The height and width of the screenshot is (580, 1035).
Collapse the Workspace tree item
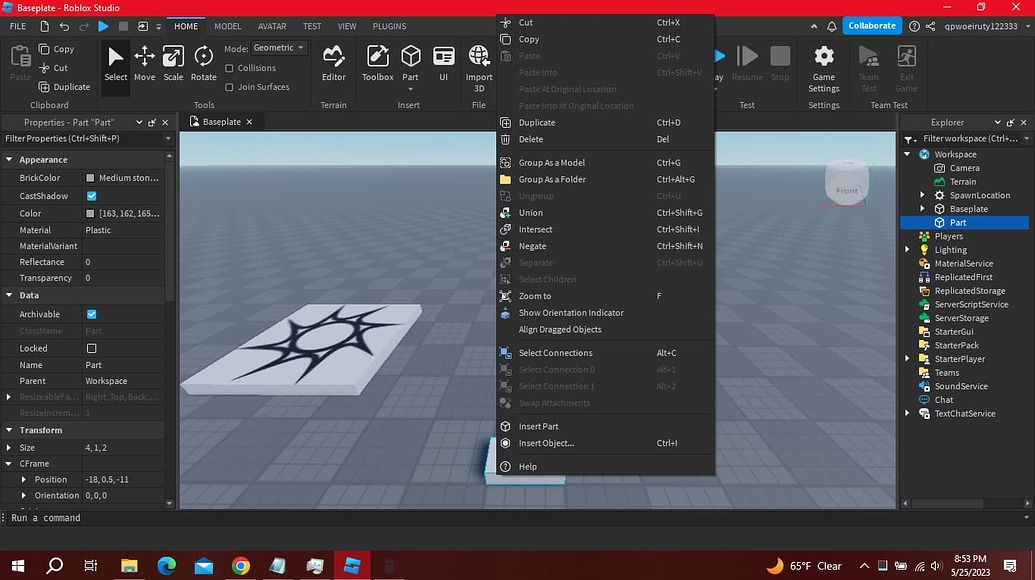[908, 154]
